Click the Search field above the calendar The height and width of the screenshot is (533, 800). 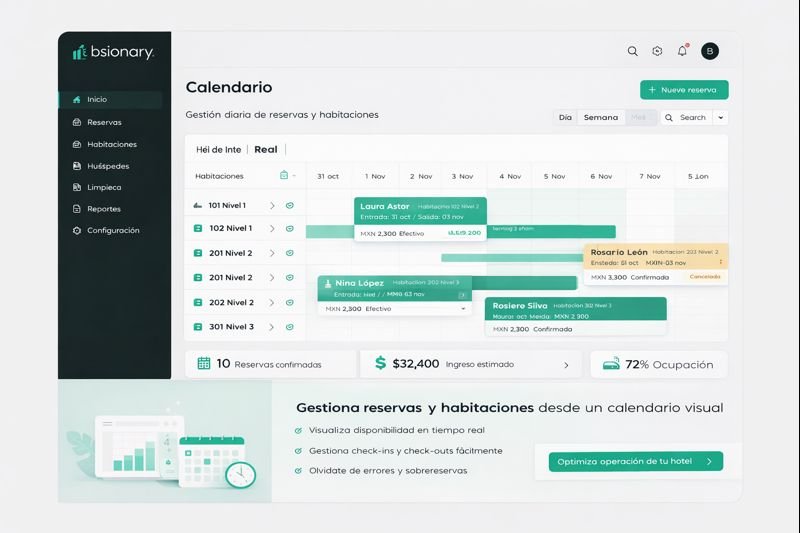(x=690, y=118)
